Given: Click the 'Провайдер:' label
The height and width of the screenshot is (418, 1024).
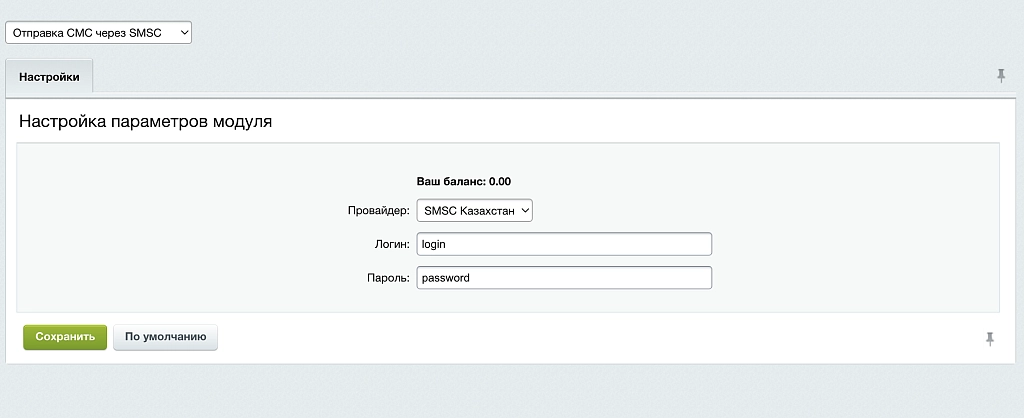Looking at the screenshot, I should pos(378,211).
